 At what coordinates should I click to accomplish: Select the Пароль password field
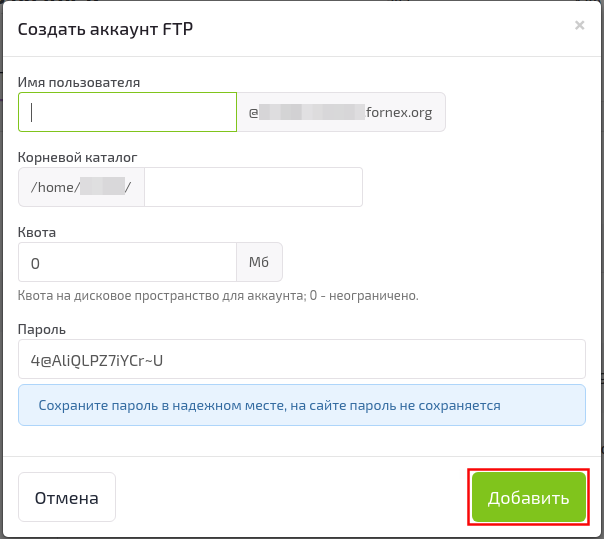coord(301,360)
